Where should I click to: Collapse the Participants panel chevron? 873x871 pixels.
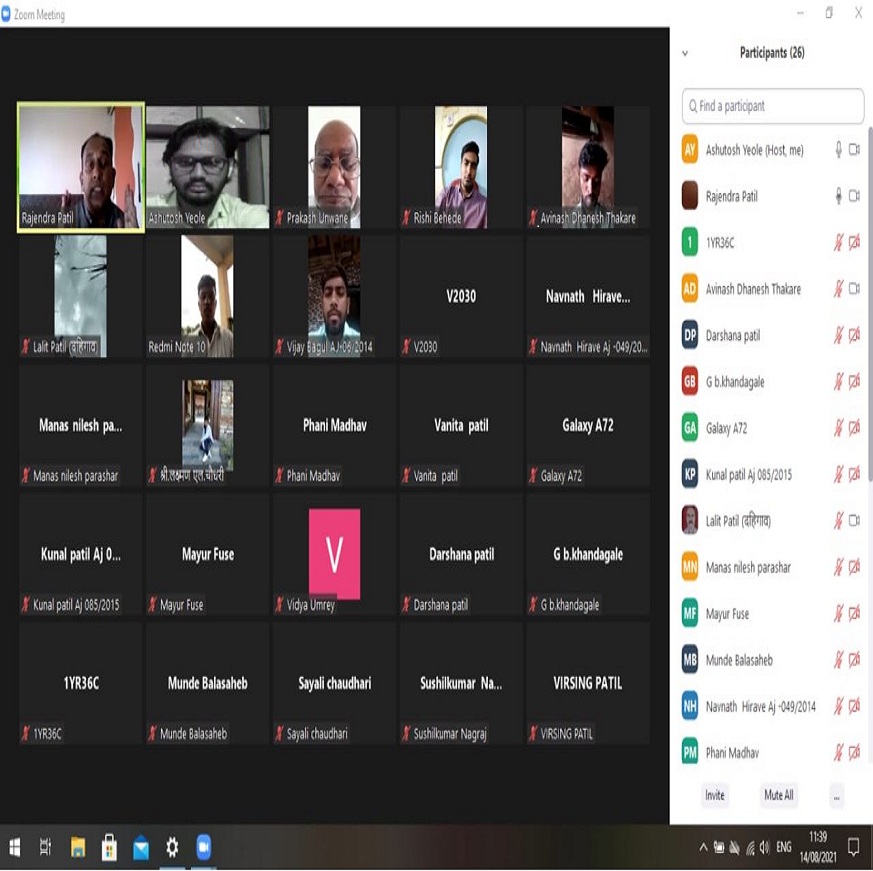pos(685,53)
